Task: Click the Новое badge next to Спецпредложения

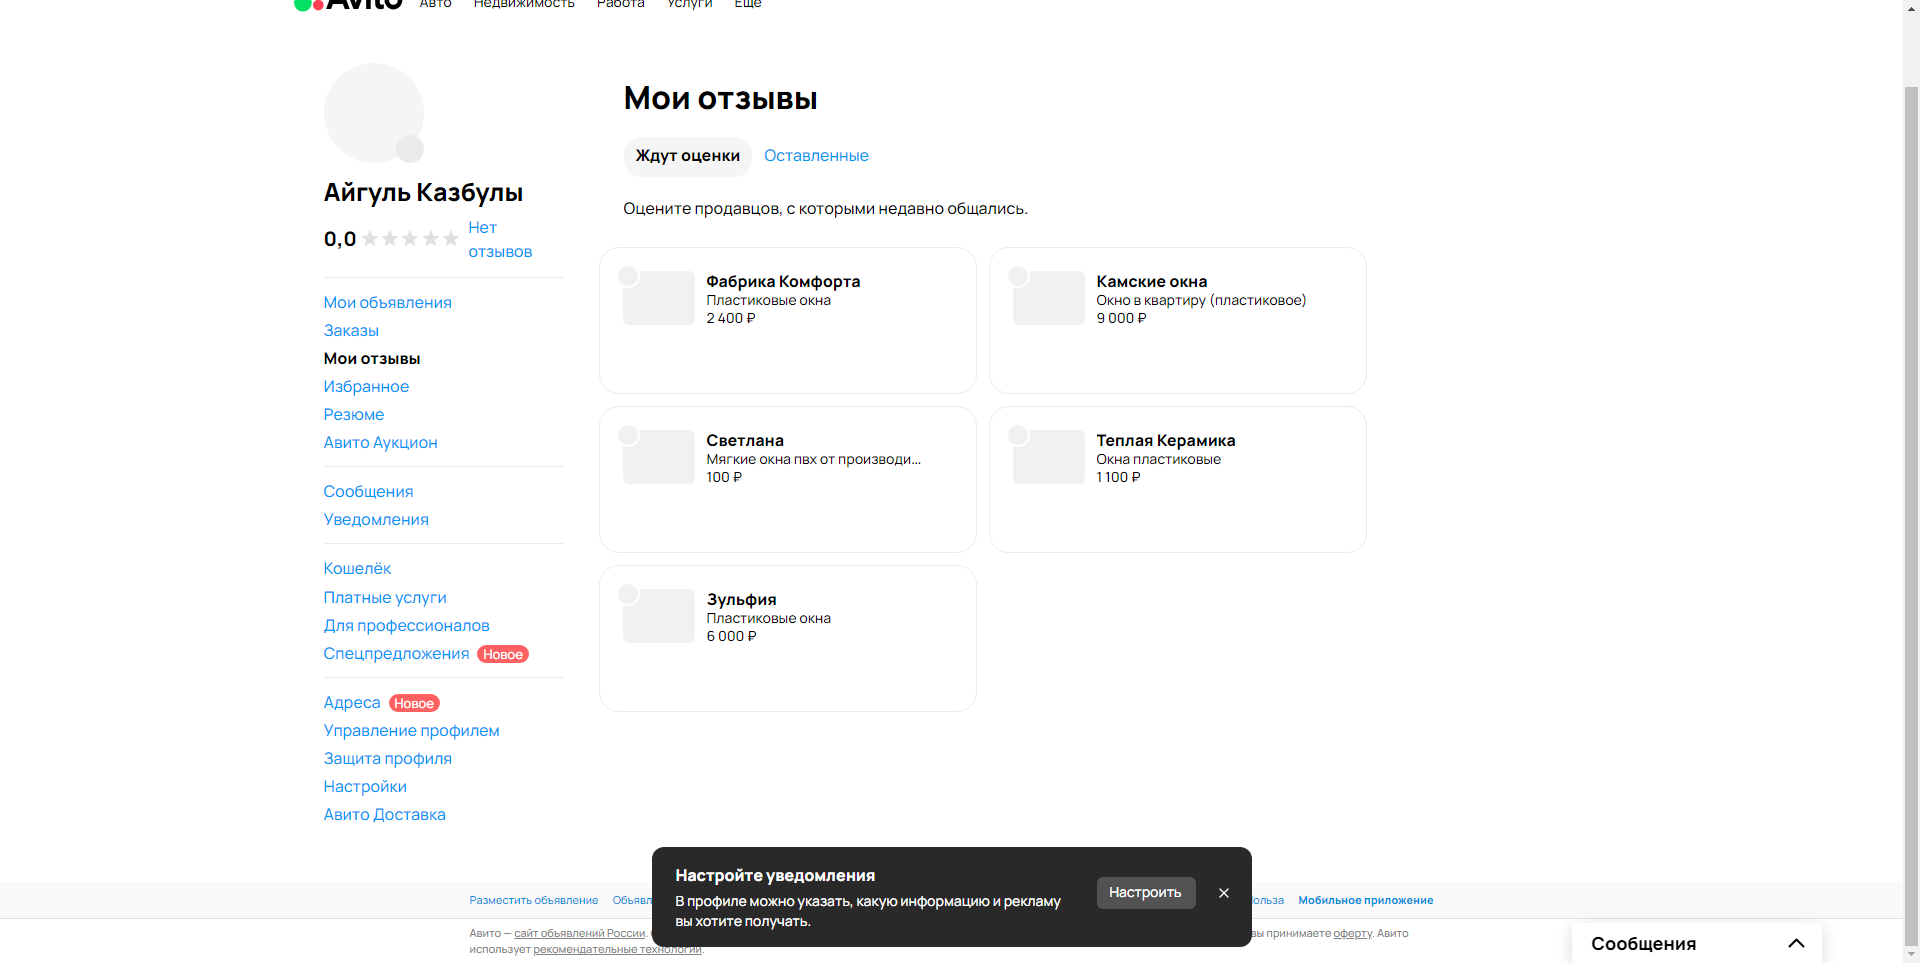Action: click(503, 655)
